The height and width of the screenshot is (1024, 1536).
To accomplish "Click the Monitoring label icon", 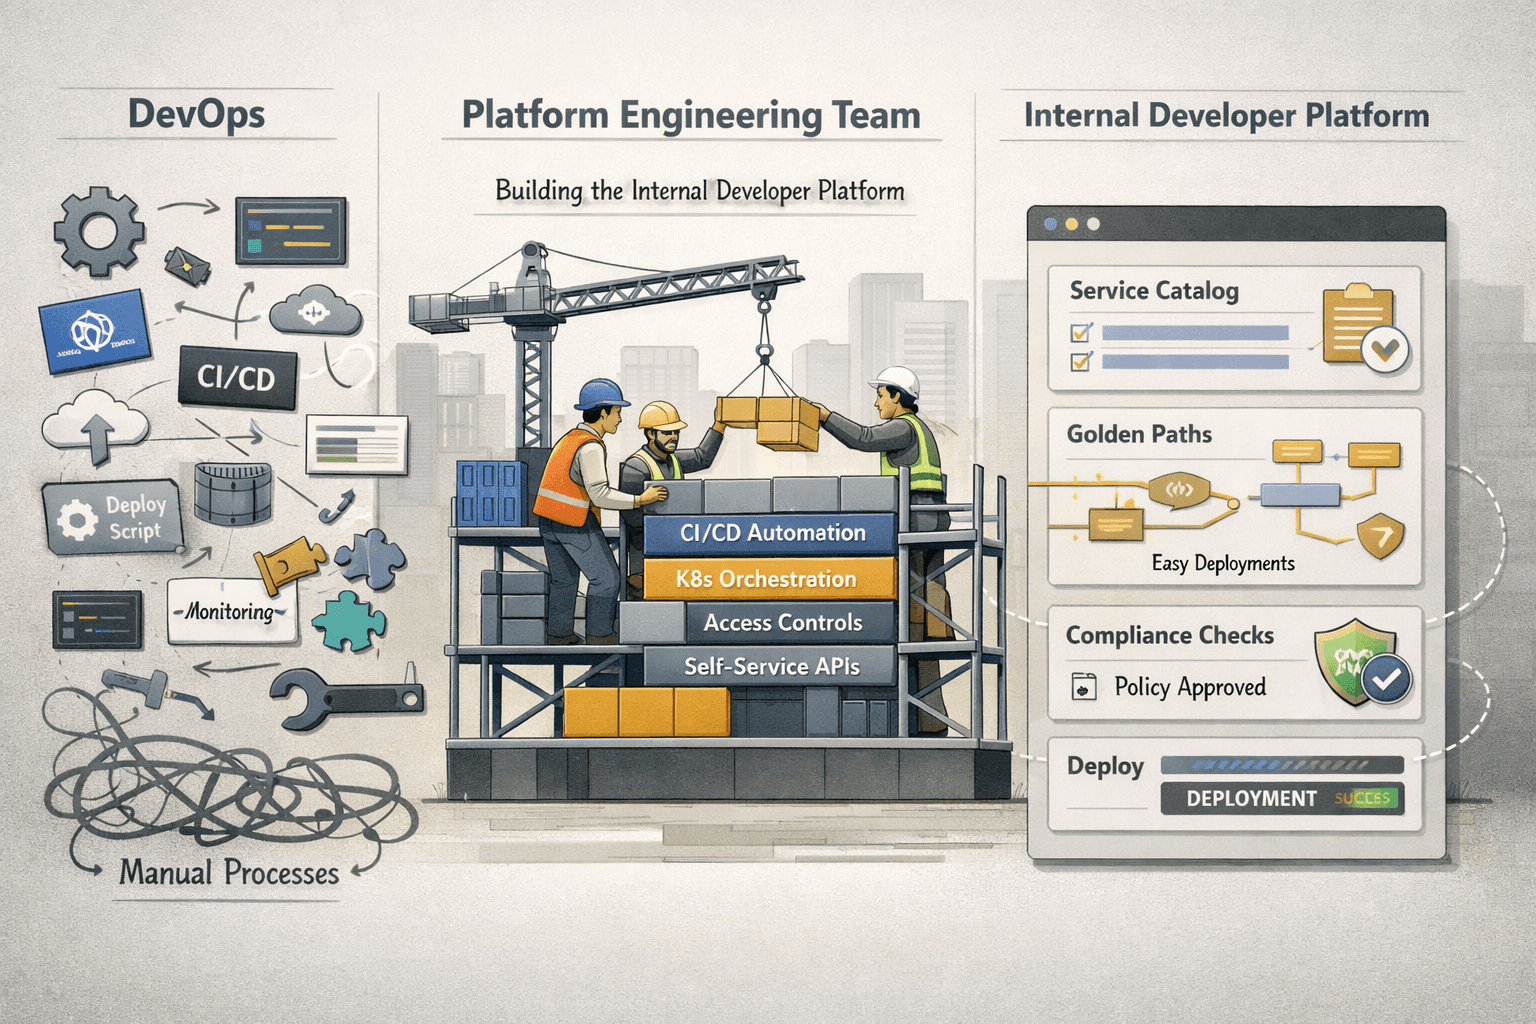I will click(230, 610).
